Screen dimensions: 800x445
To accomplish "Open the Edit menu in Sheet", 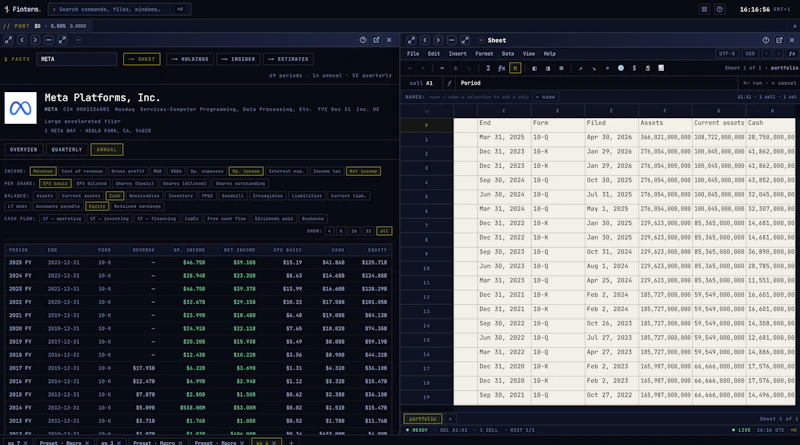I will pyautogui.click(x=434, y=54).
